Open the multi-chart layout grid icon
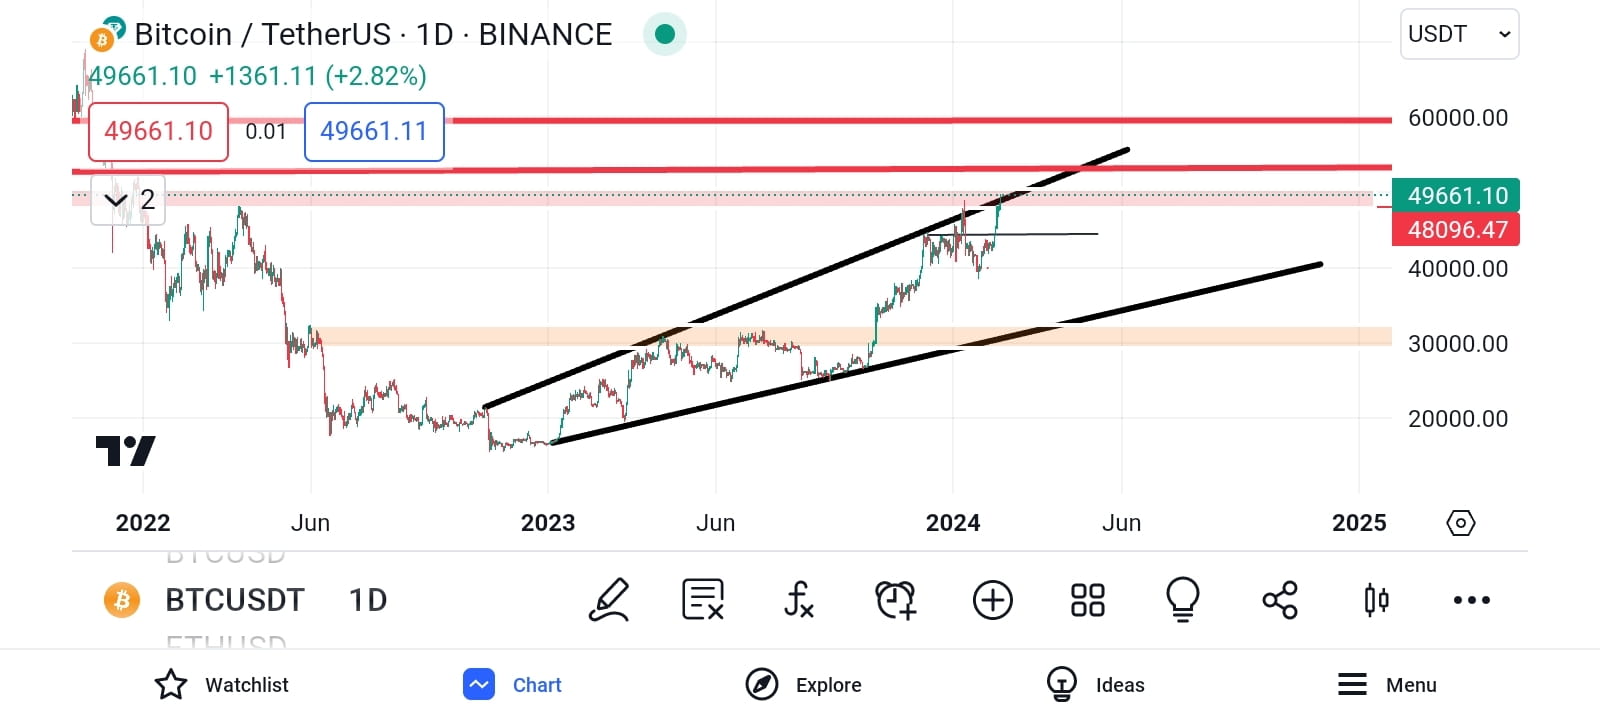The image size is (1600, 720). (x=1087, y=600)
